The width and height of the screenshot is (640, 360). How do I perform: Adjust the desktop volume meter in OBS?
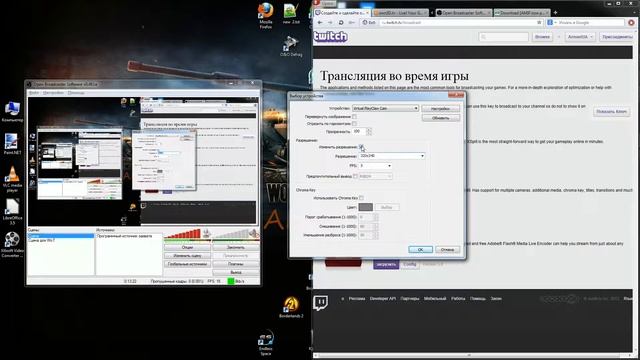pos(231,234)
